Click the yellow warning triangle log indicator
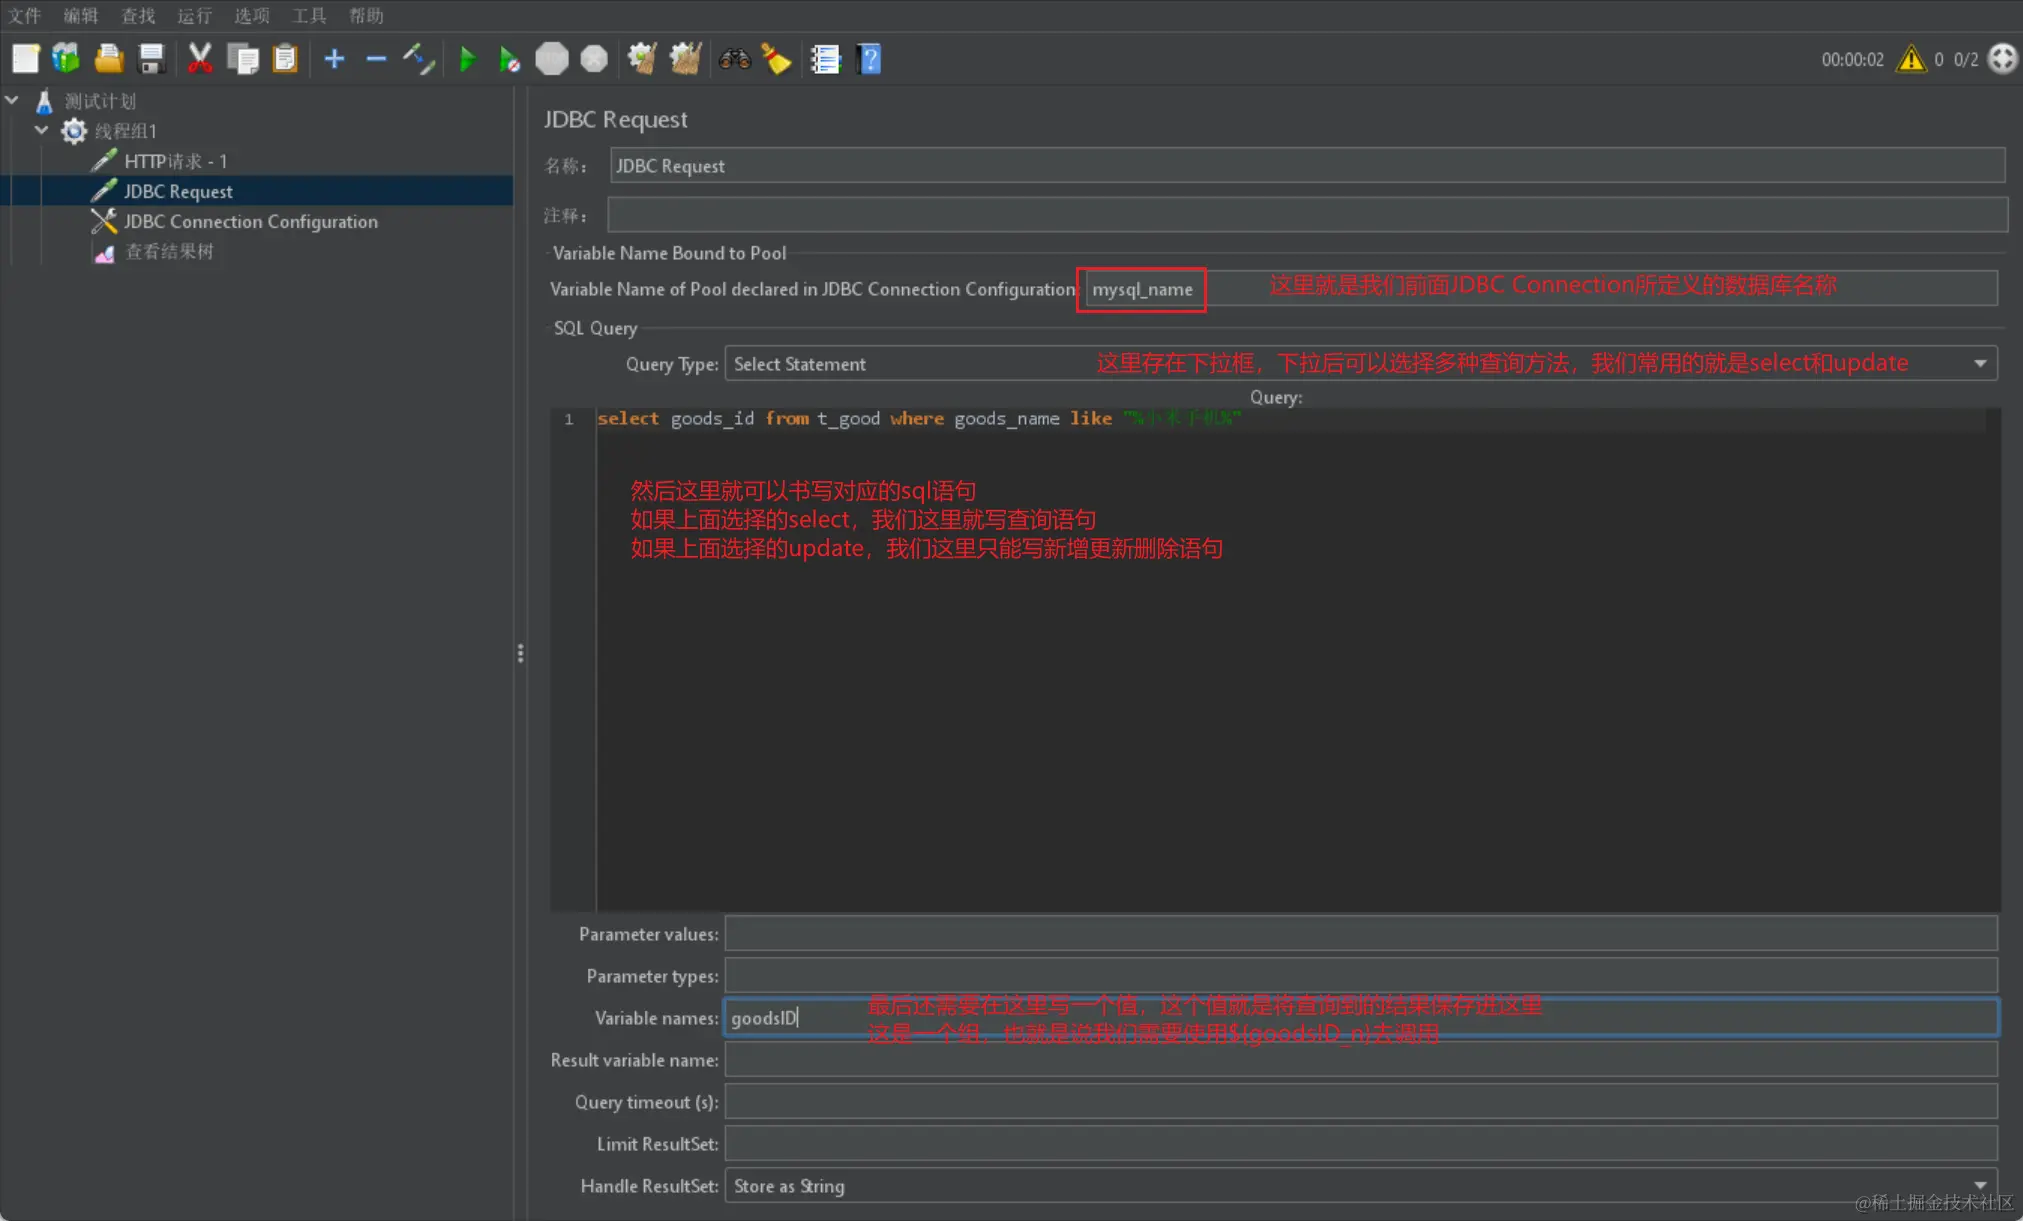The width and height of the screenshot is (2023, 1221). (x=1911, y=59)
